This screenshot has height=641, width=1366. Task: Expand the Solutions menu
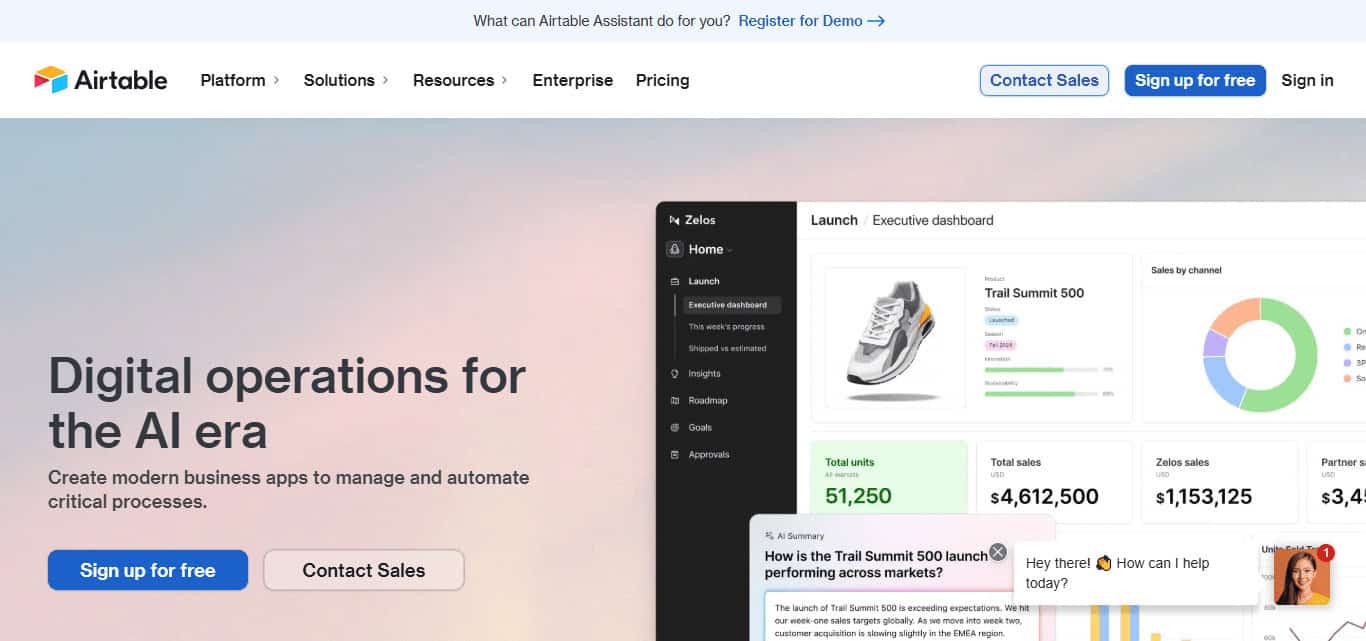(346, 80)
